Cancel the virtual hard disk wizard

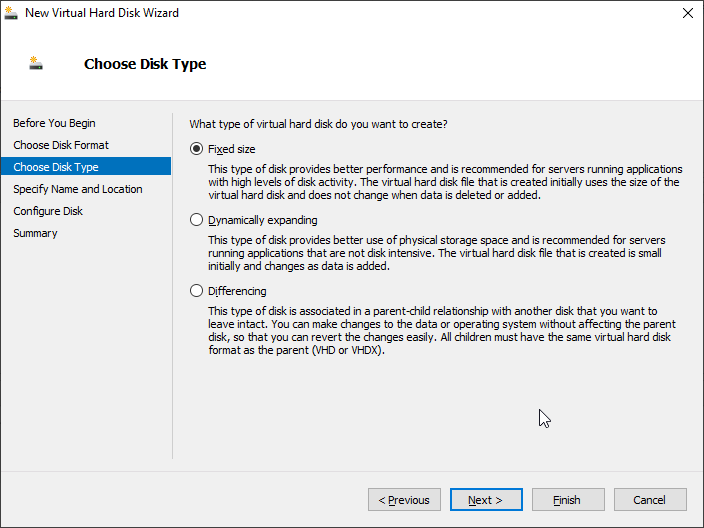coord(649,500)
